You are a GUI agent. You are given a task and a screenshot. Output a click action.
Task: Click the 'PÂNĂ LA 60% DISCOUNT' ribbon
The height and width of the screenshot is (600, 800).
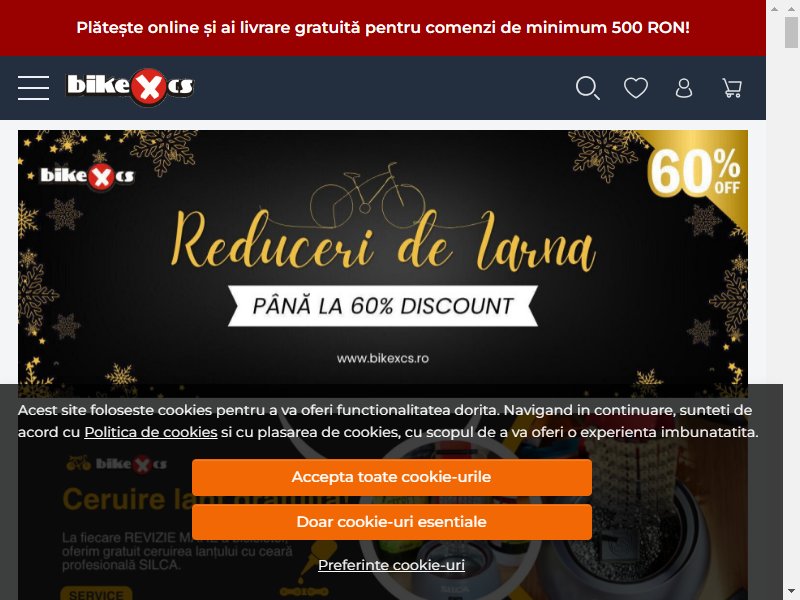(383, 306)
